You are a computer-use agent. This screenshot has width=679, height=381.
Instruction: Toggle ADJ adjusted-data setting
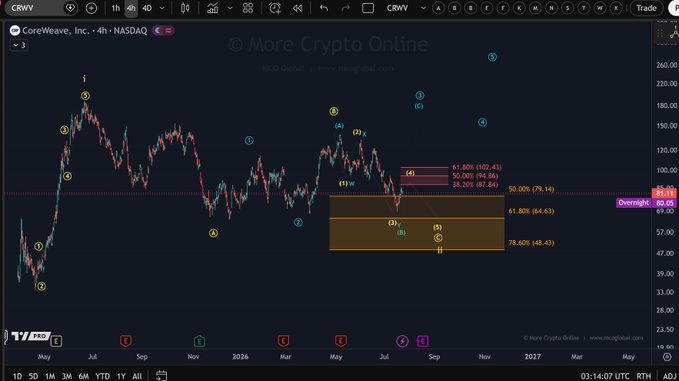point(669,376)
